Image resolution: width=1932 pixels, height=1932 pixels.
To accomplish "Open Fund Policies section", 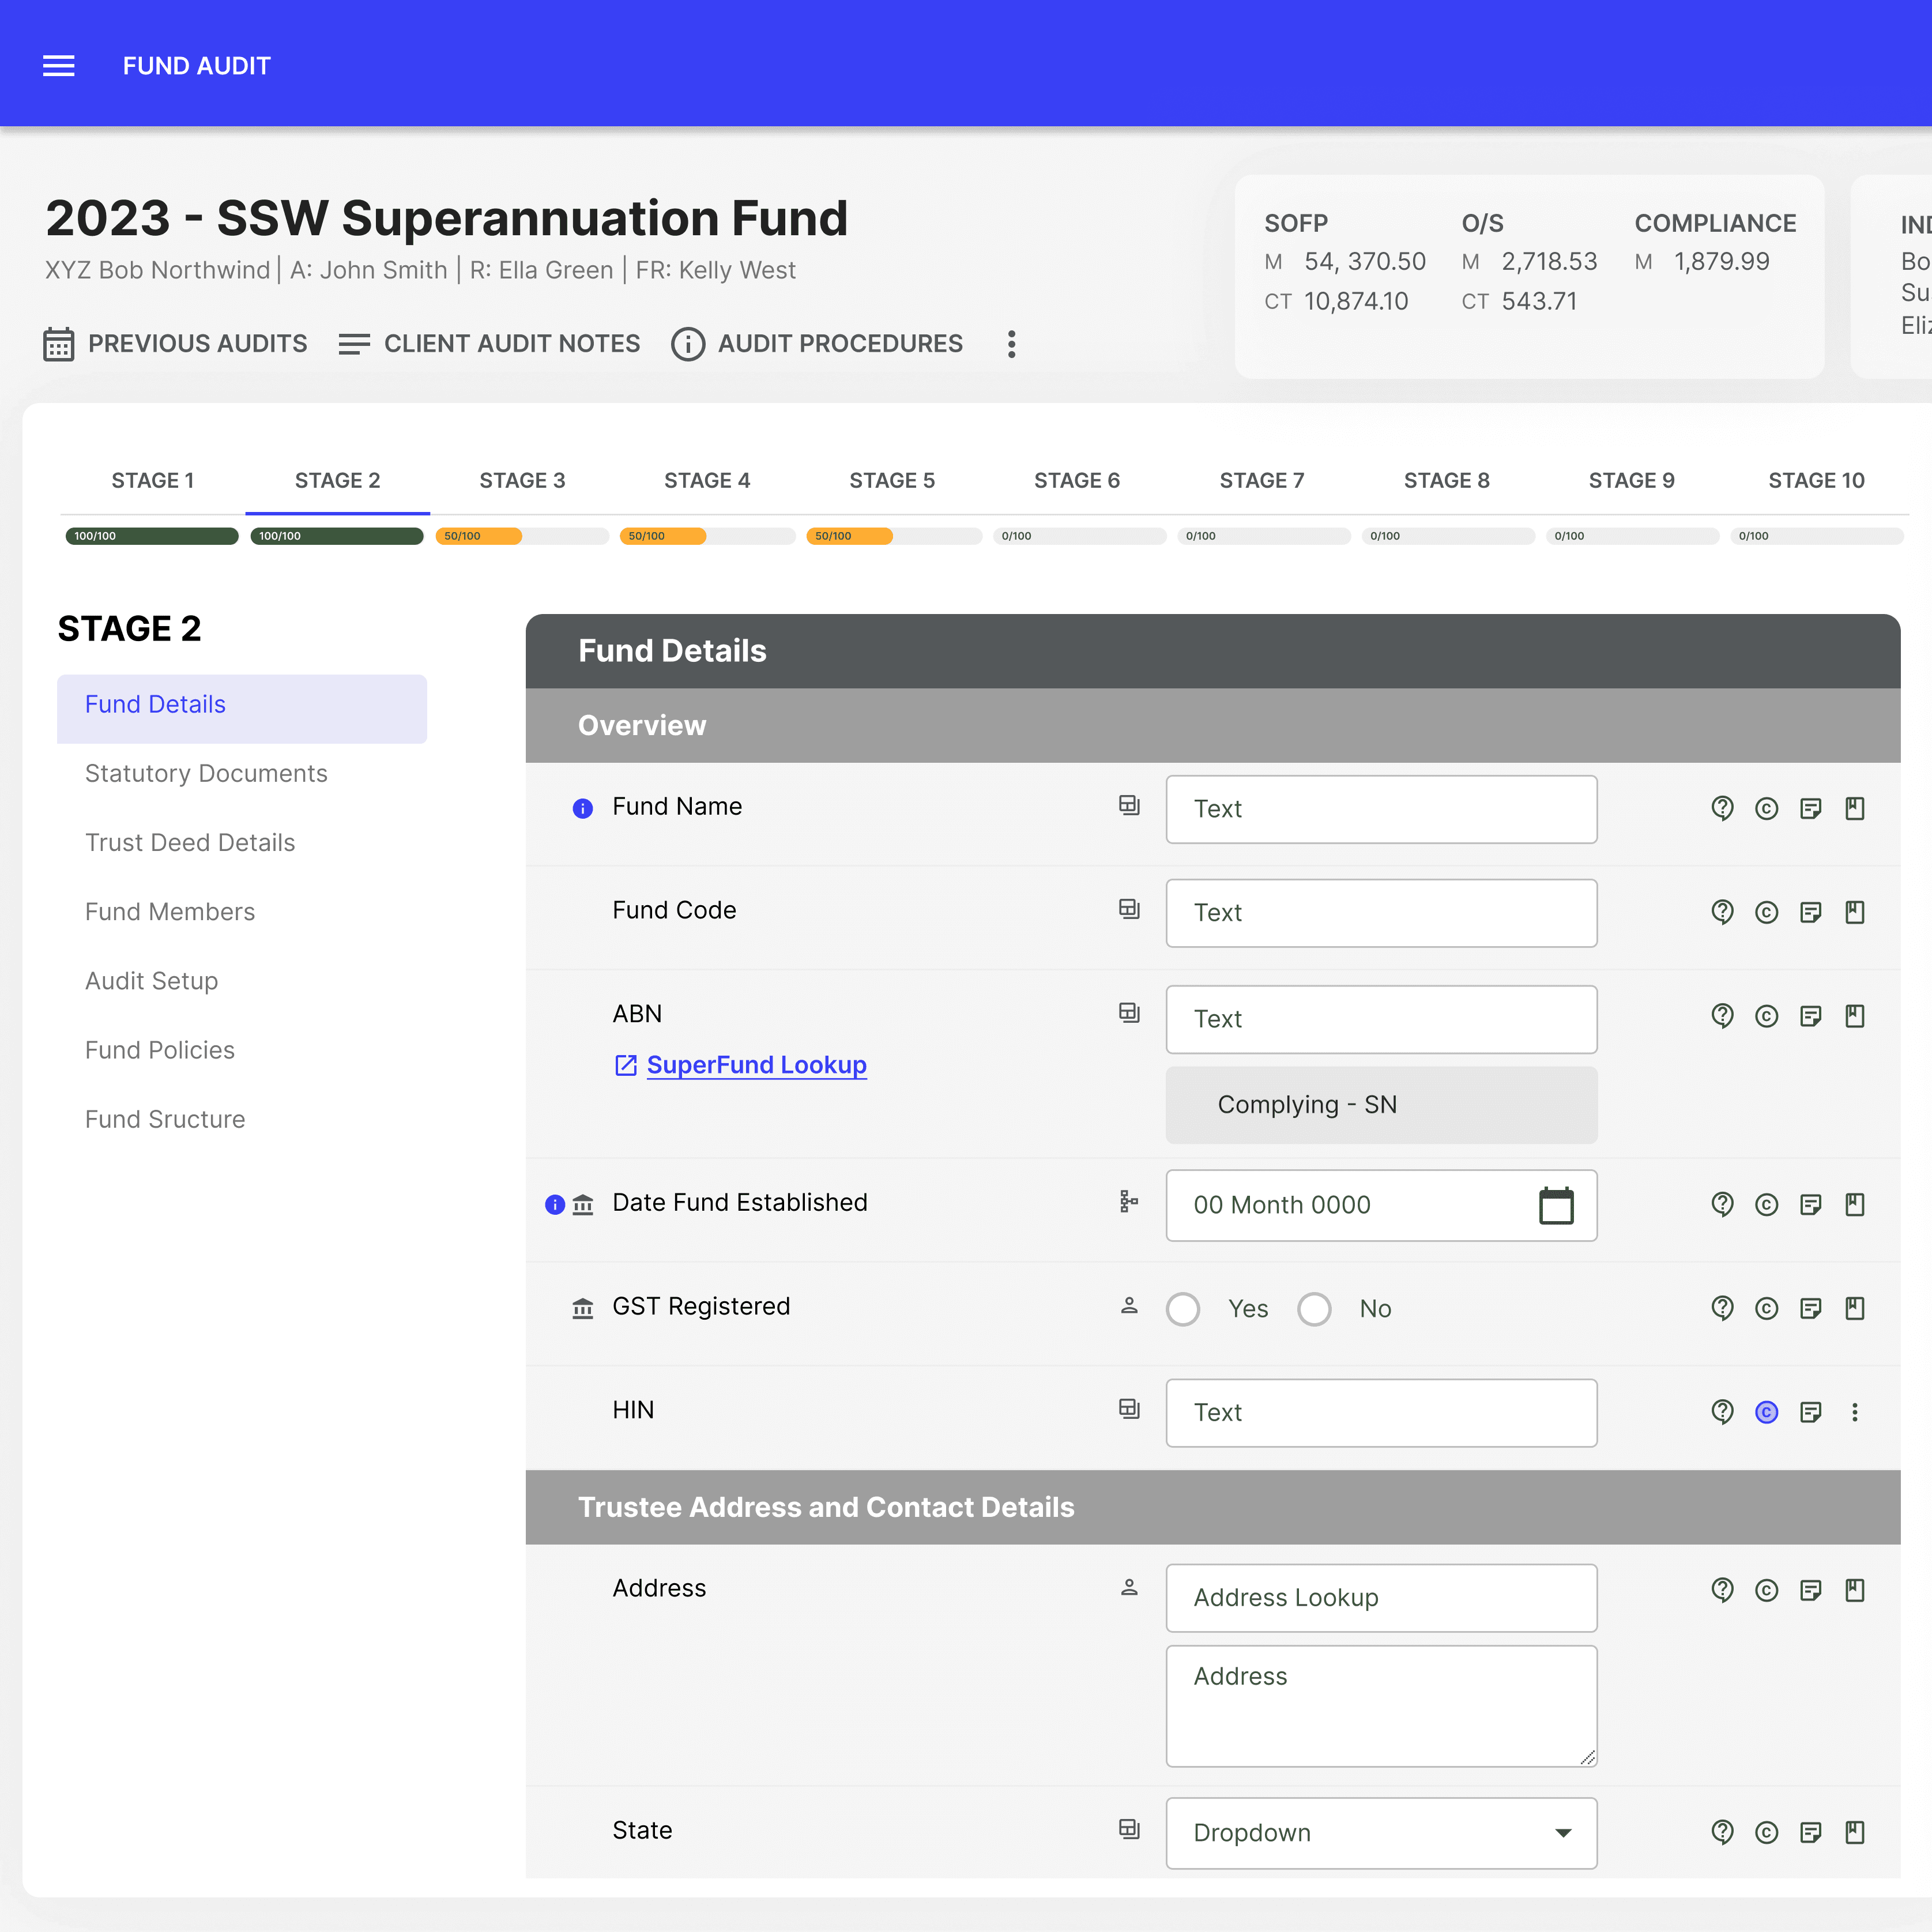I will 160,1050.
